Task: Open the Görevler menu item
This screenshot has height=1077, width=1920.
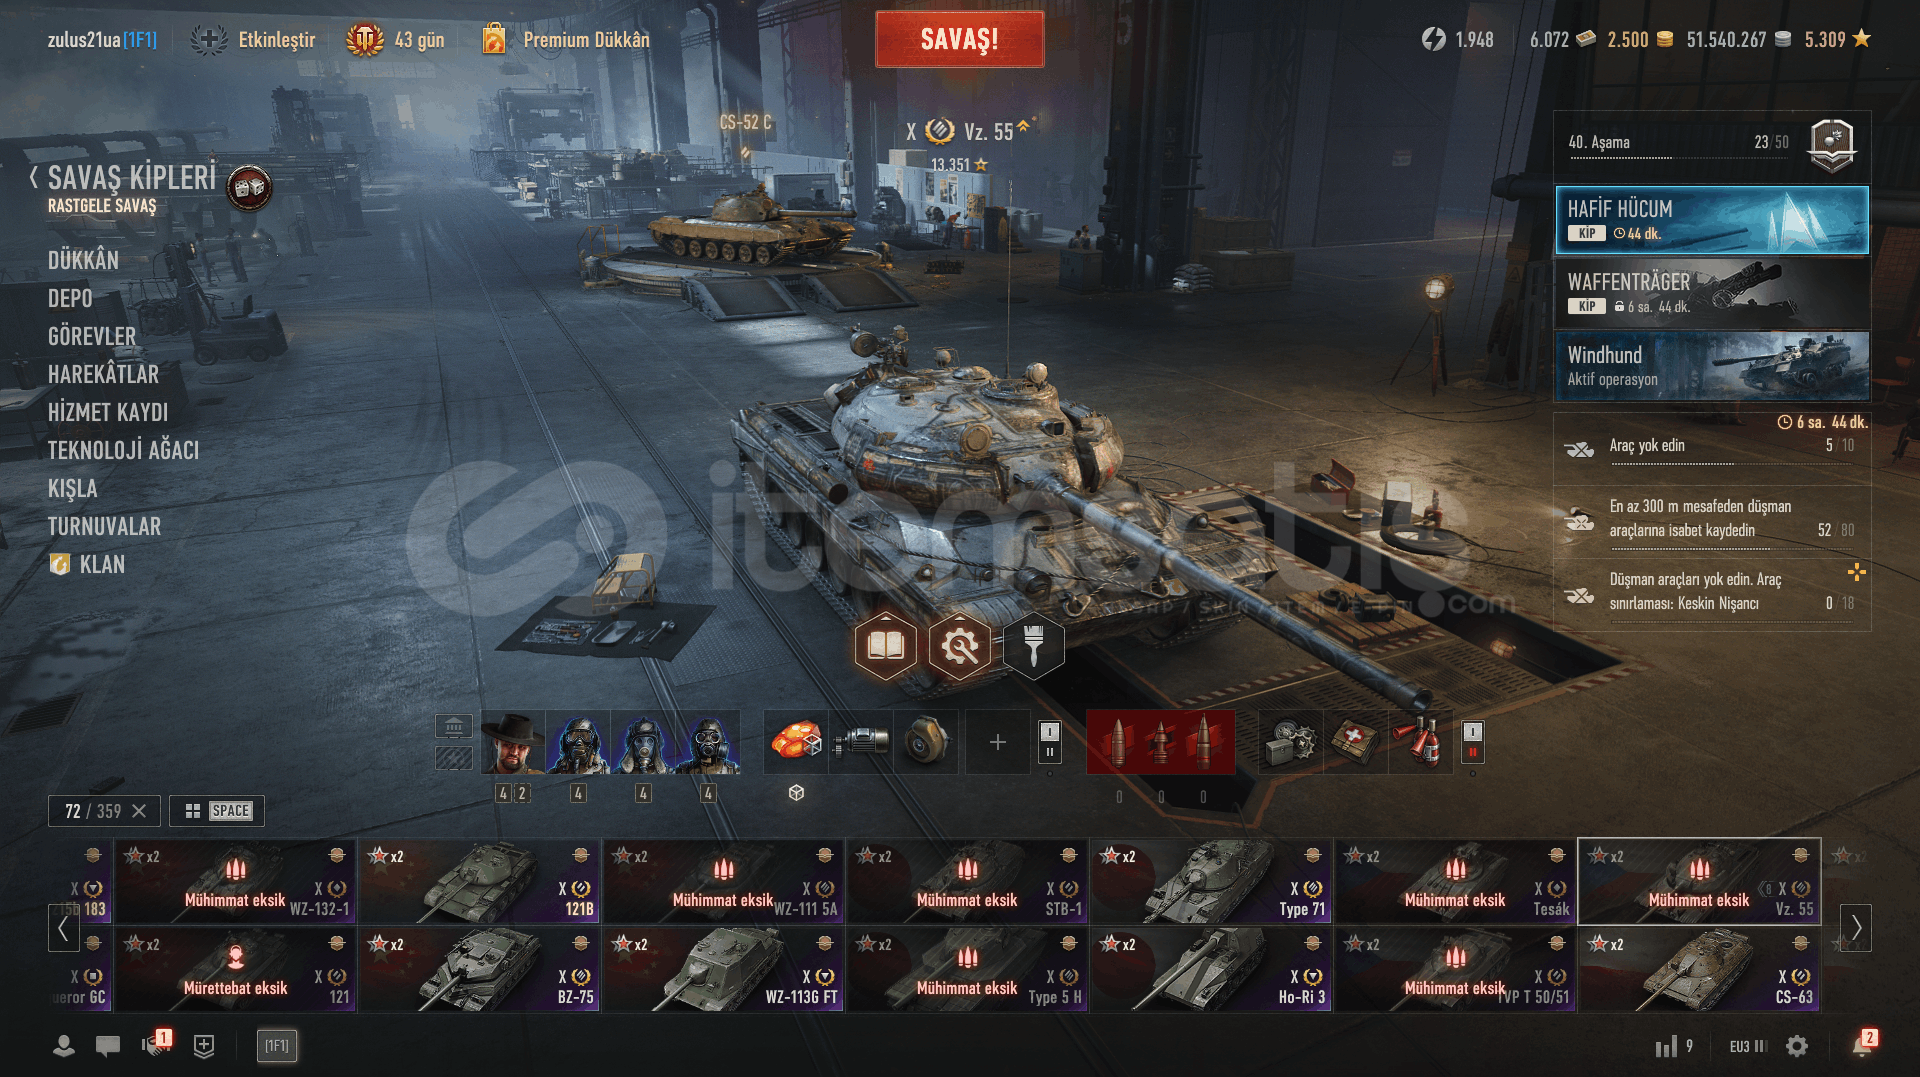Action: coord(92,336)
